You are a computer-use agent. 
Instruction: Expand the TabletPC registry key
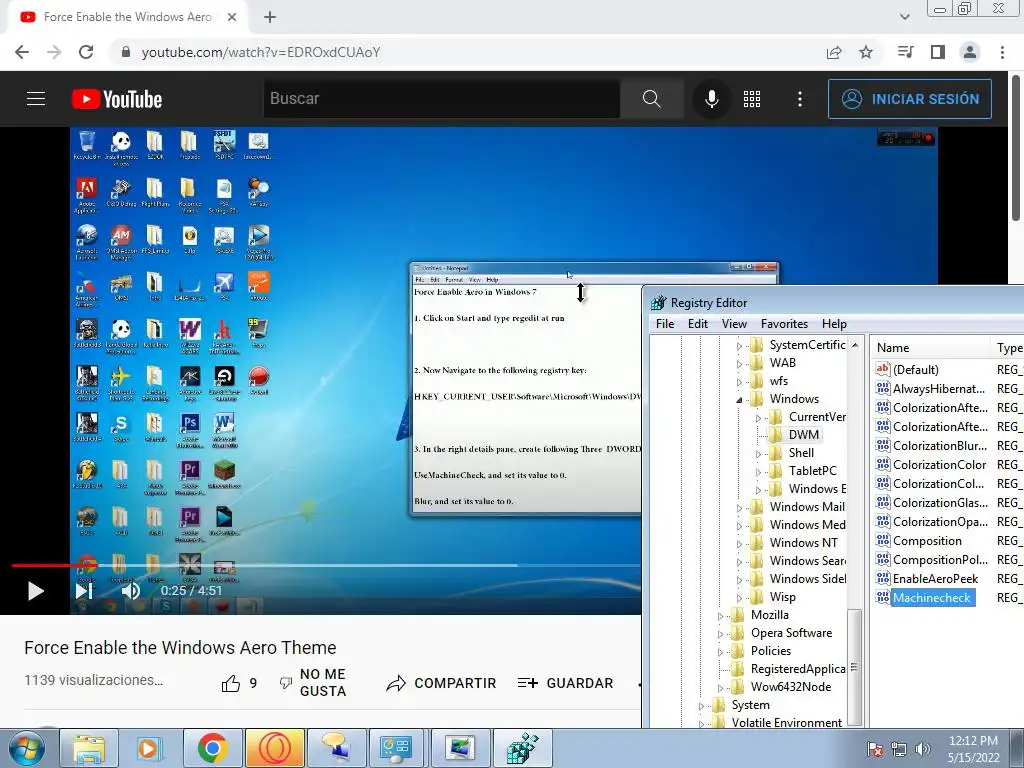[x=758, y=472]
